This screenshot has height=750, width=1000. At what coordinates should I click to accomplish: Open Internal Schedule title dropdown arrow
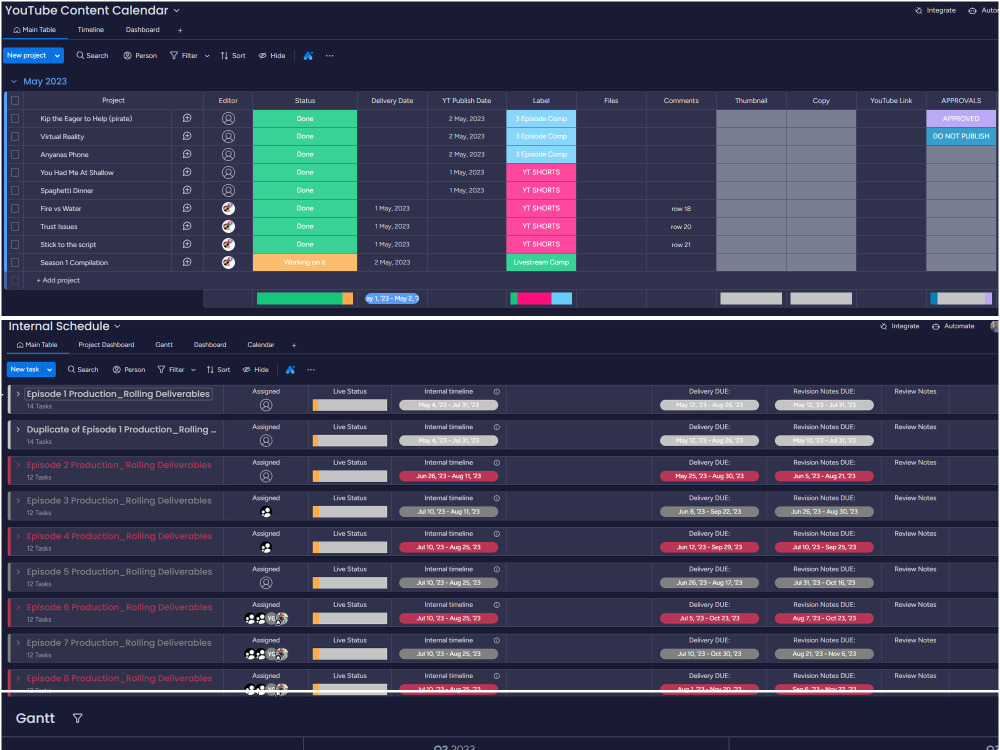tap(117, 326)
